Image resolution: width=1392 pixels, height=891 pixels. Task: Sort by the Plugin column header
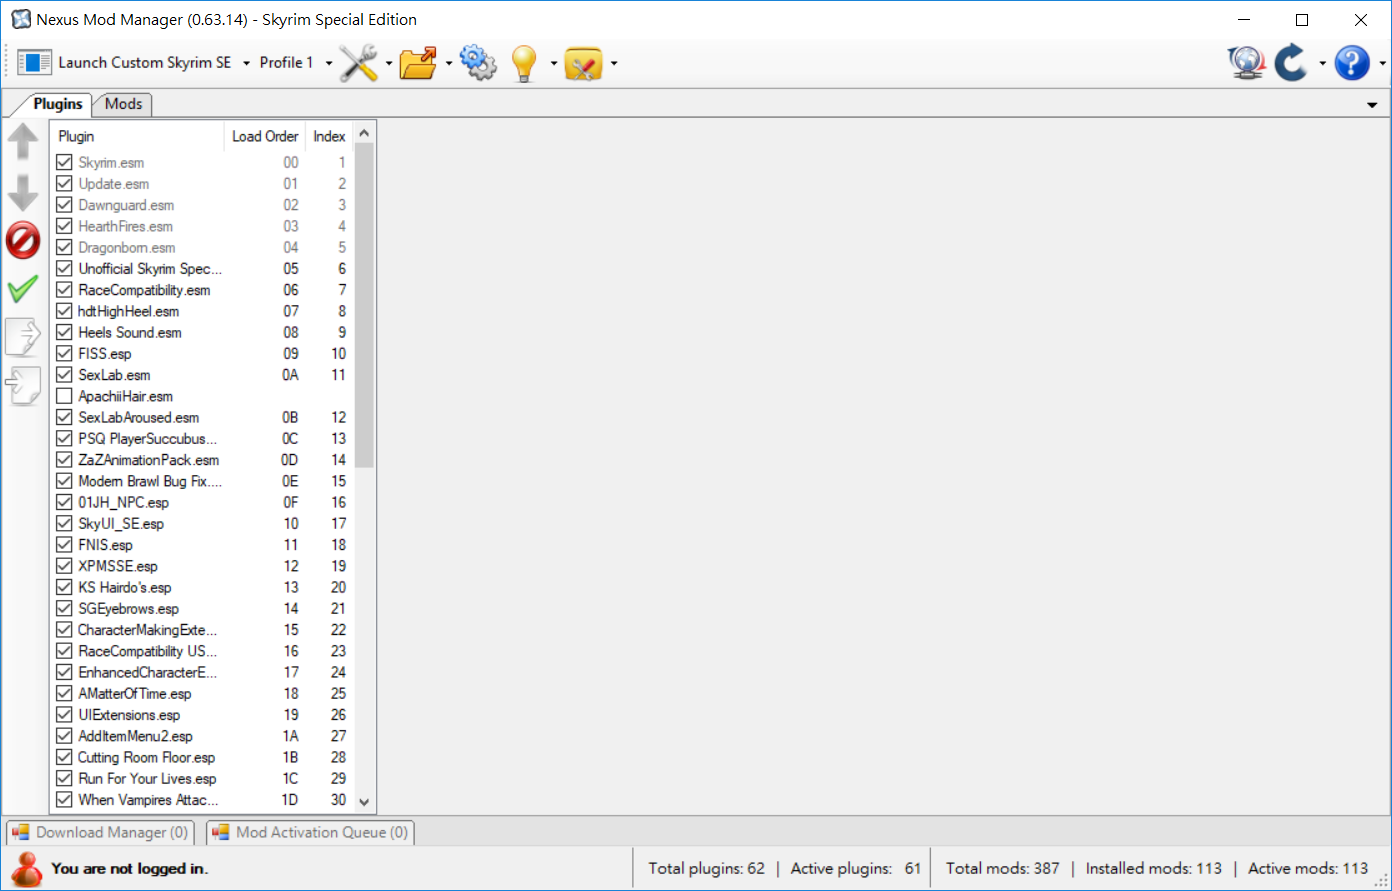(x=137, y=136)
